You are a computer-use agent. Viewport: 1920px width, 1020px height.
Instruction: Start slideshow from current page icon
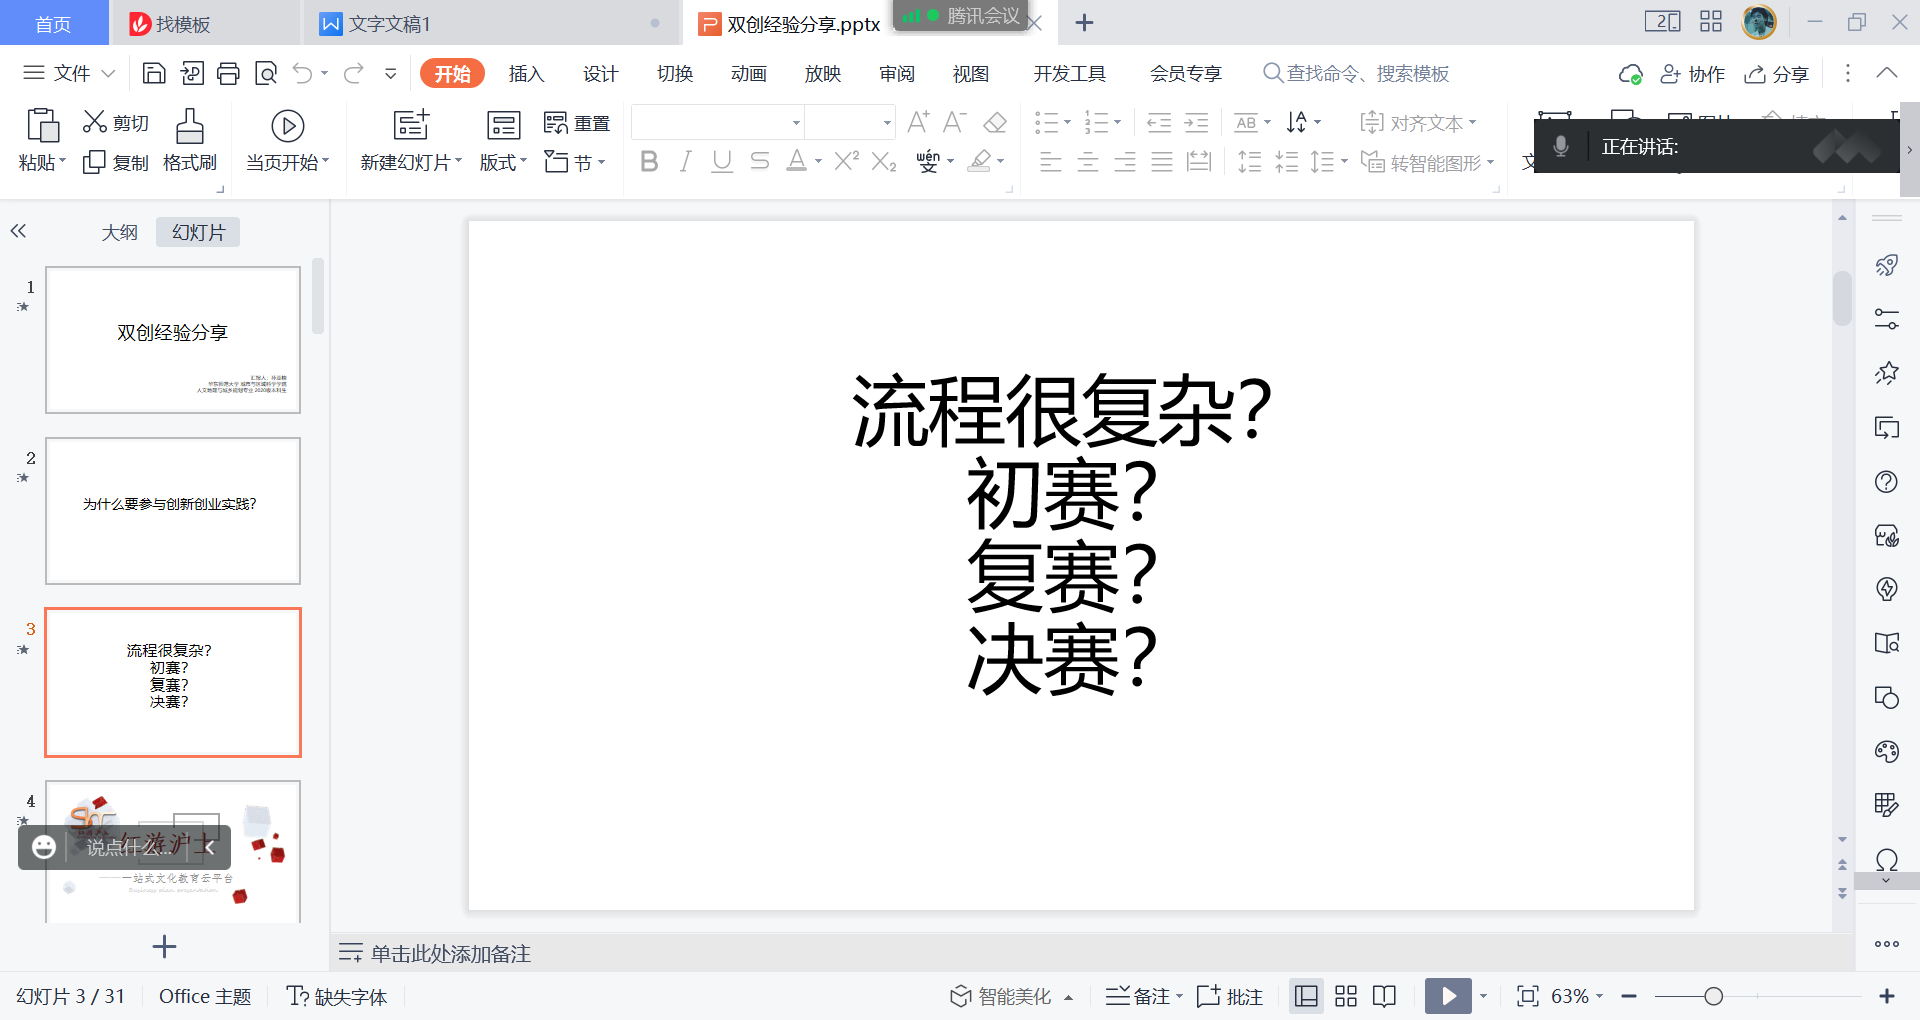click(287, 126)
